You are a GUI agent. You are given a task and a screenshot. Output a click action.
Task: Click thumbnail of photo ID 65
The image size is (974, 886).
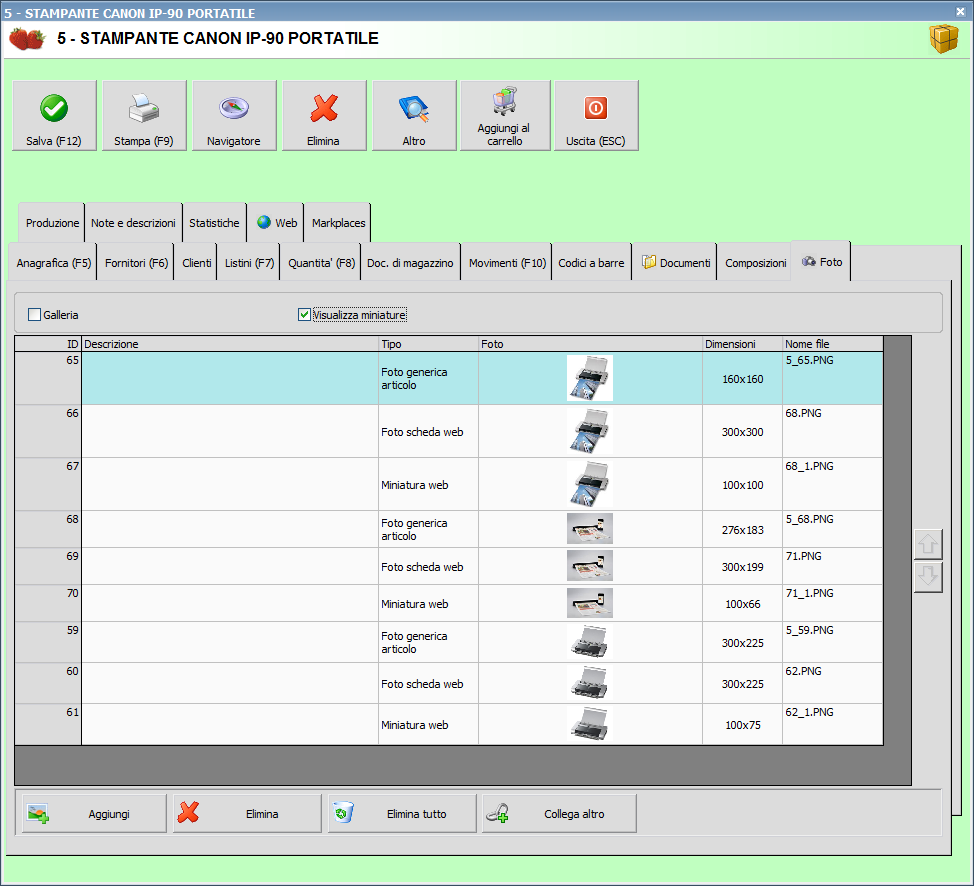[x=589, y=378]
